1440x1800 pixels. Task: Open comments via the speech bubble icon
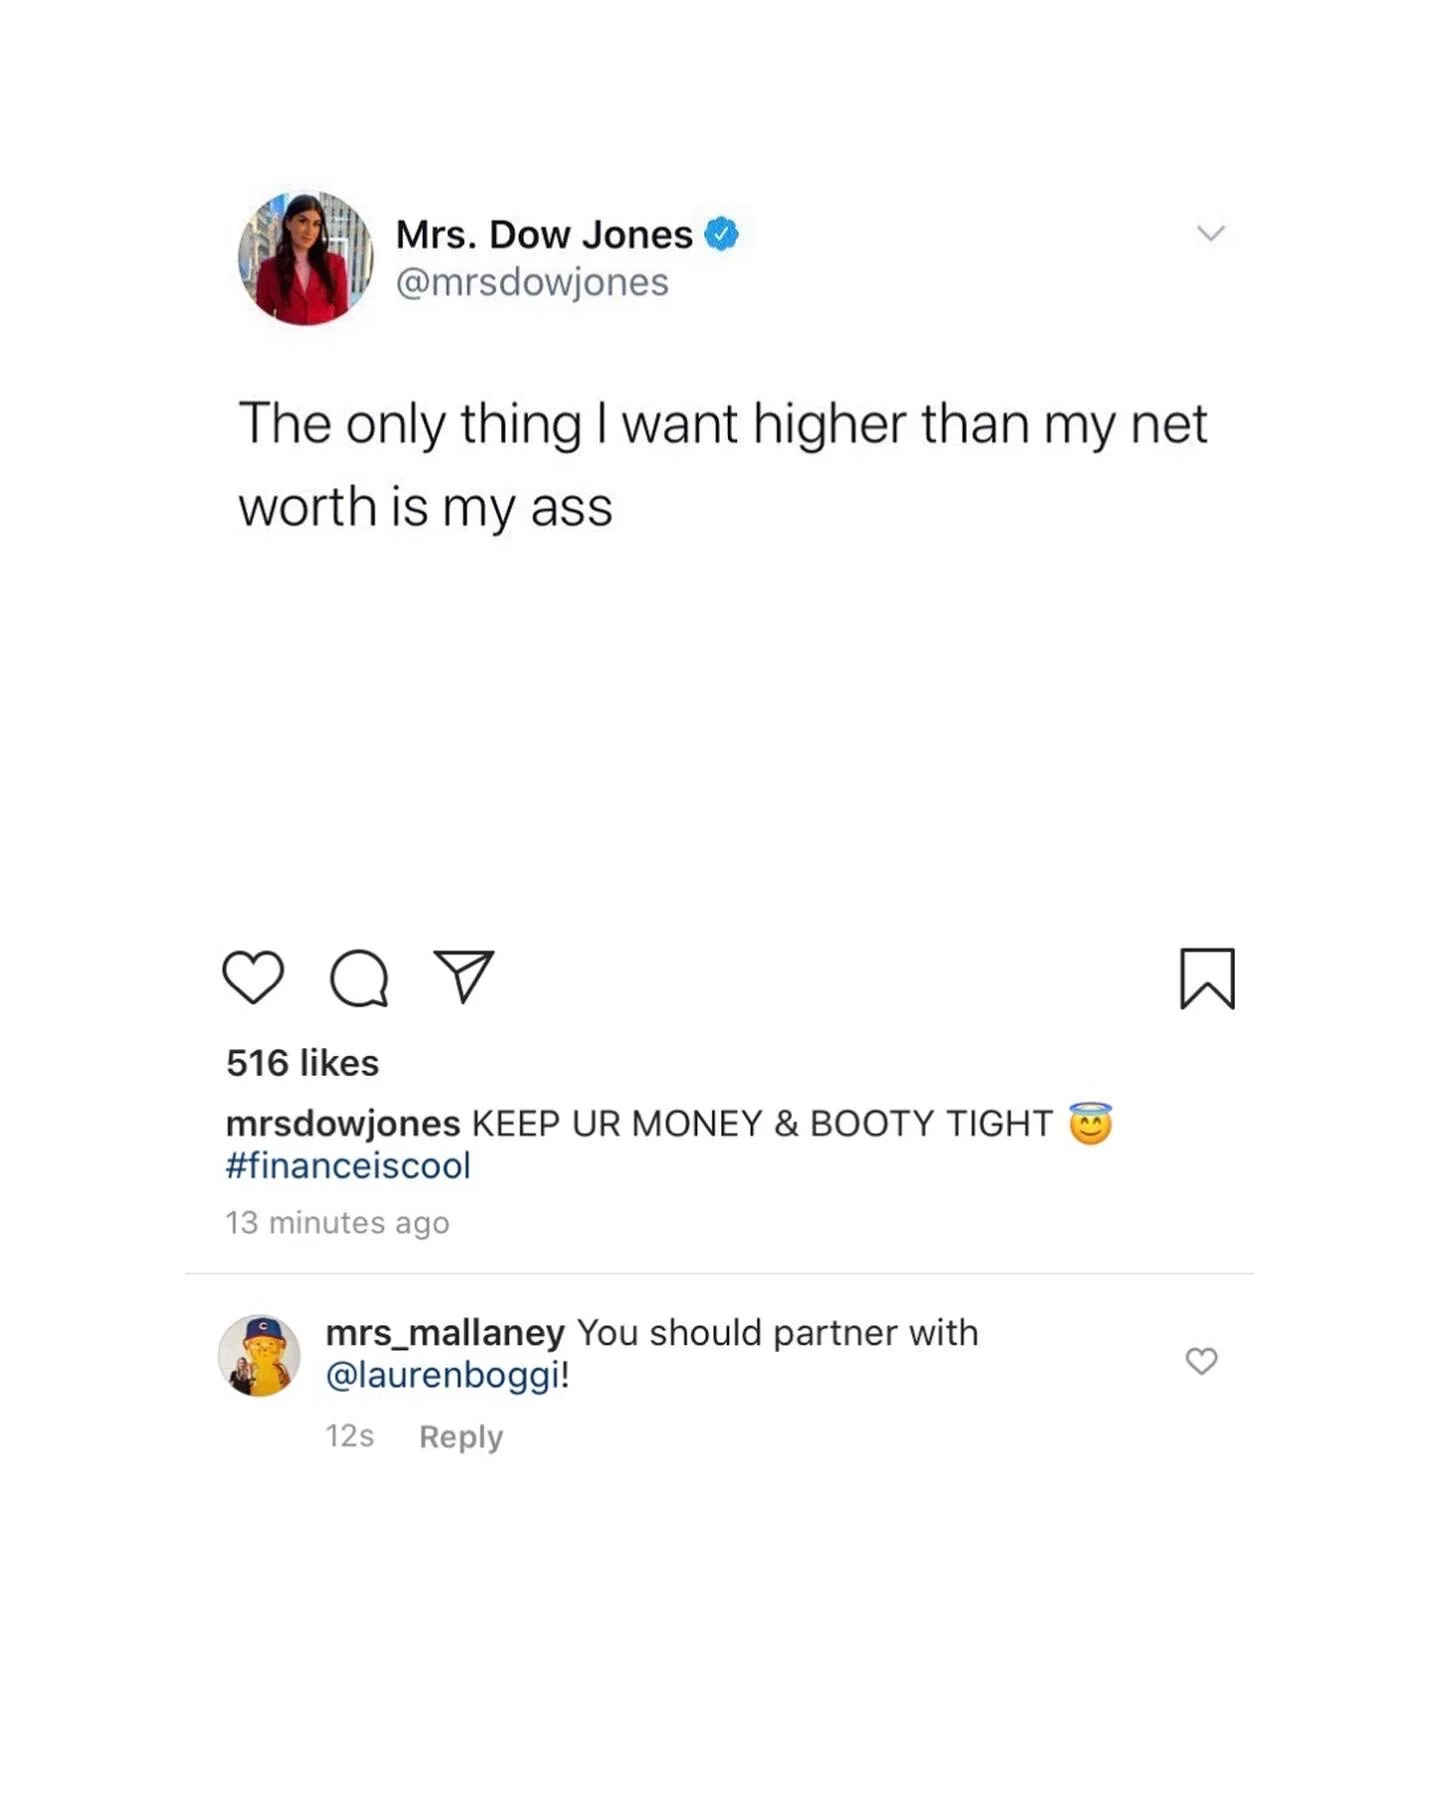[359, 977]
